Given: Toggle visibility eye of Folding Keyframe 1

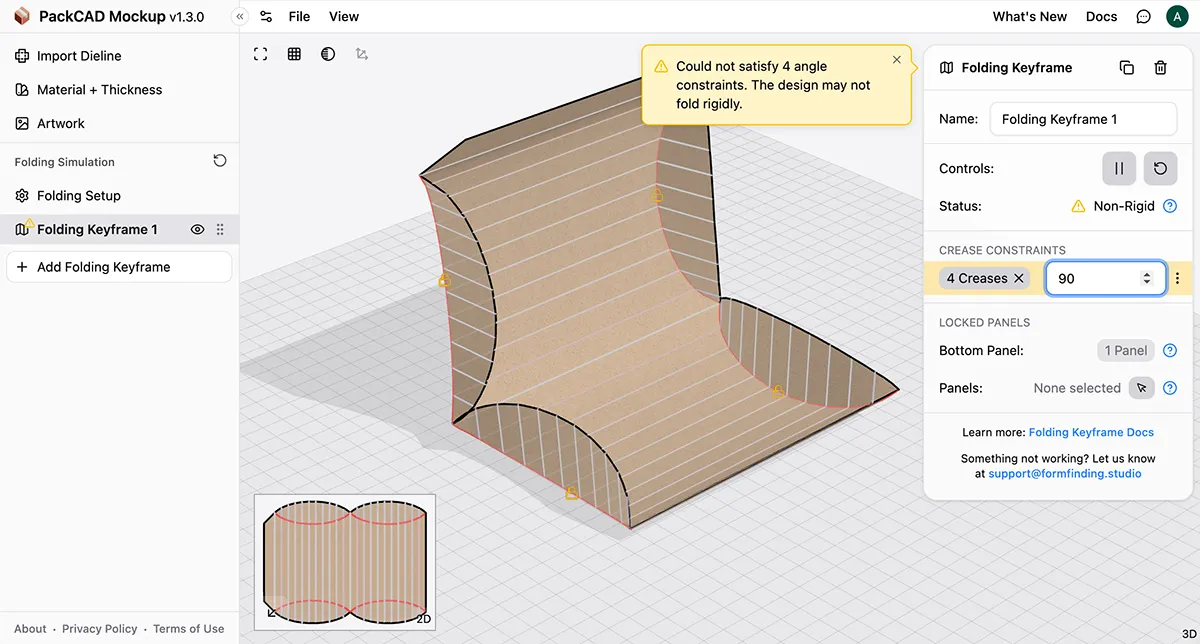Looking at the screenshot, I should (x=197, y=229).
